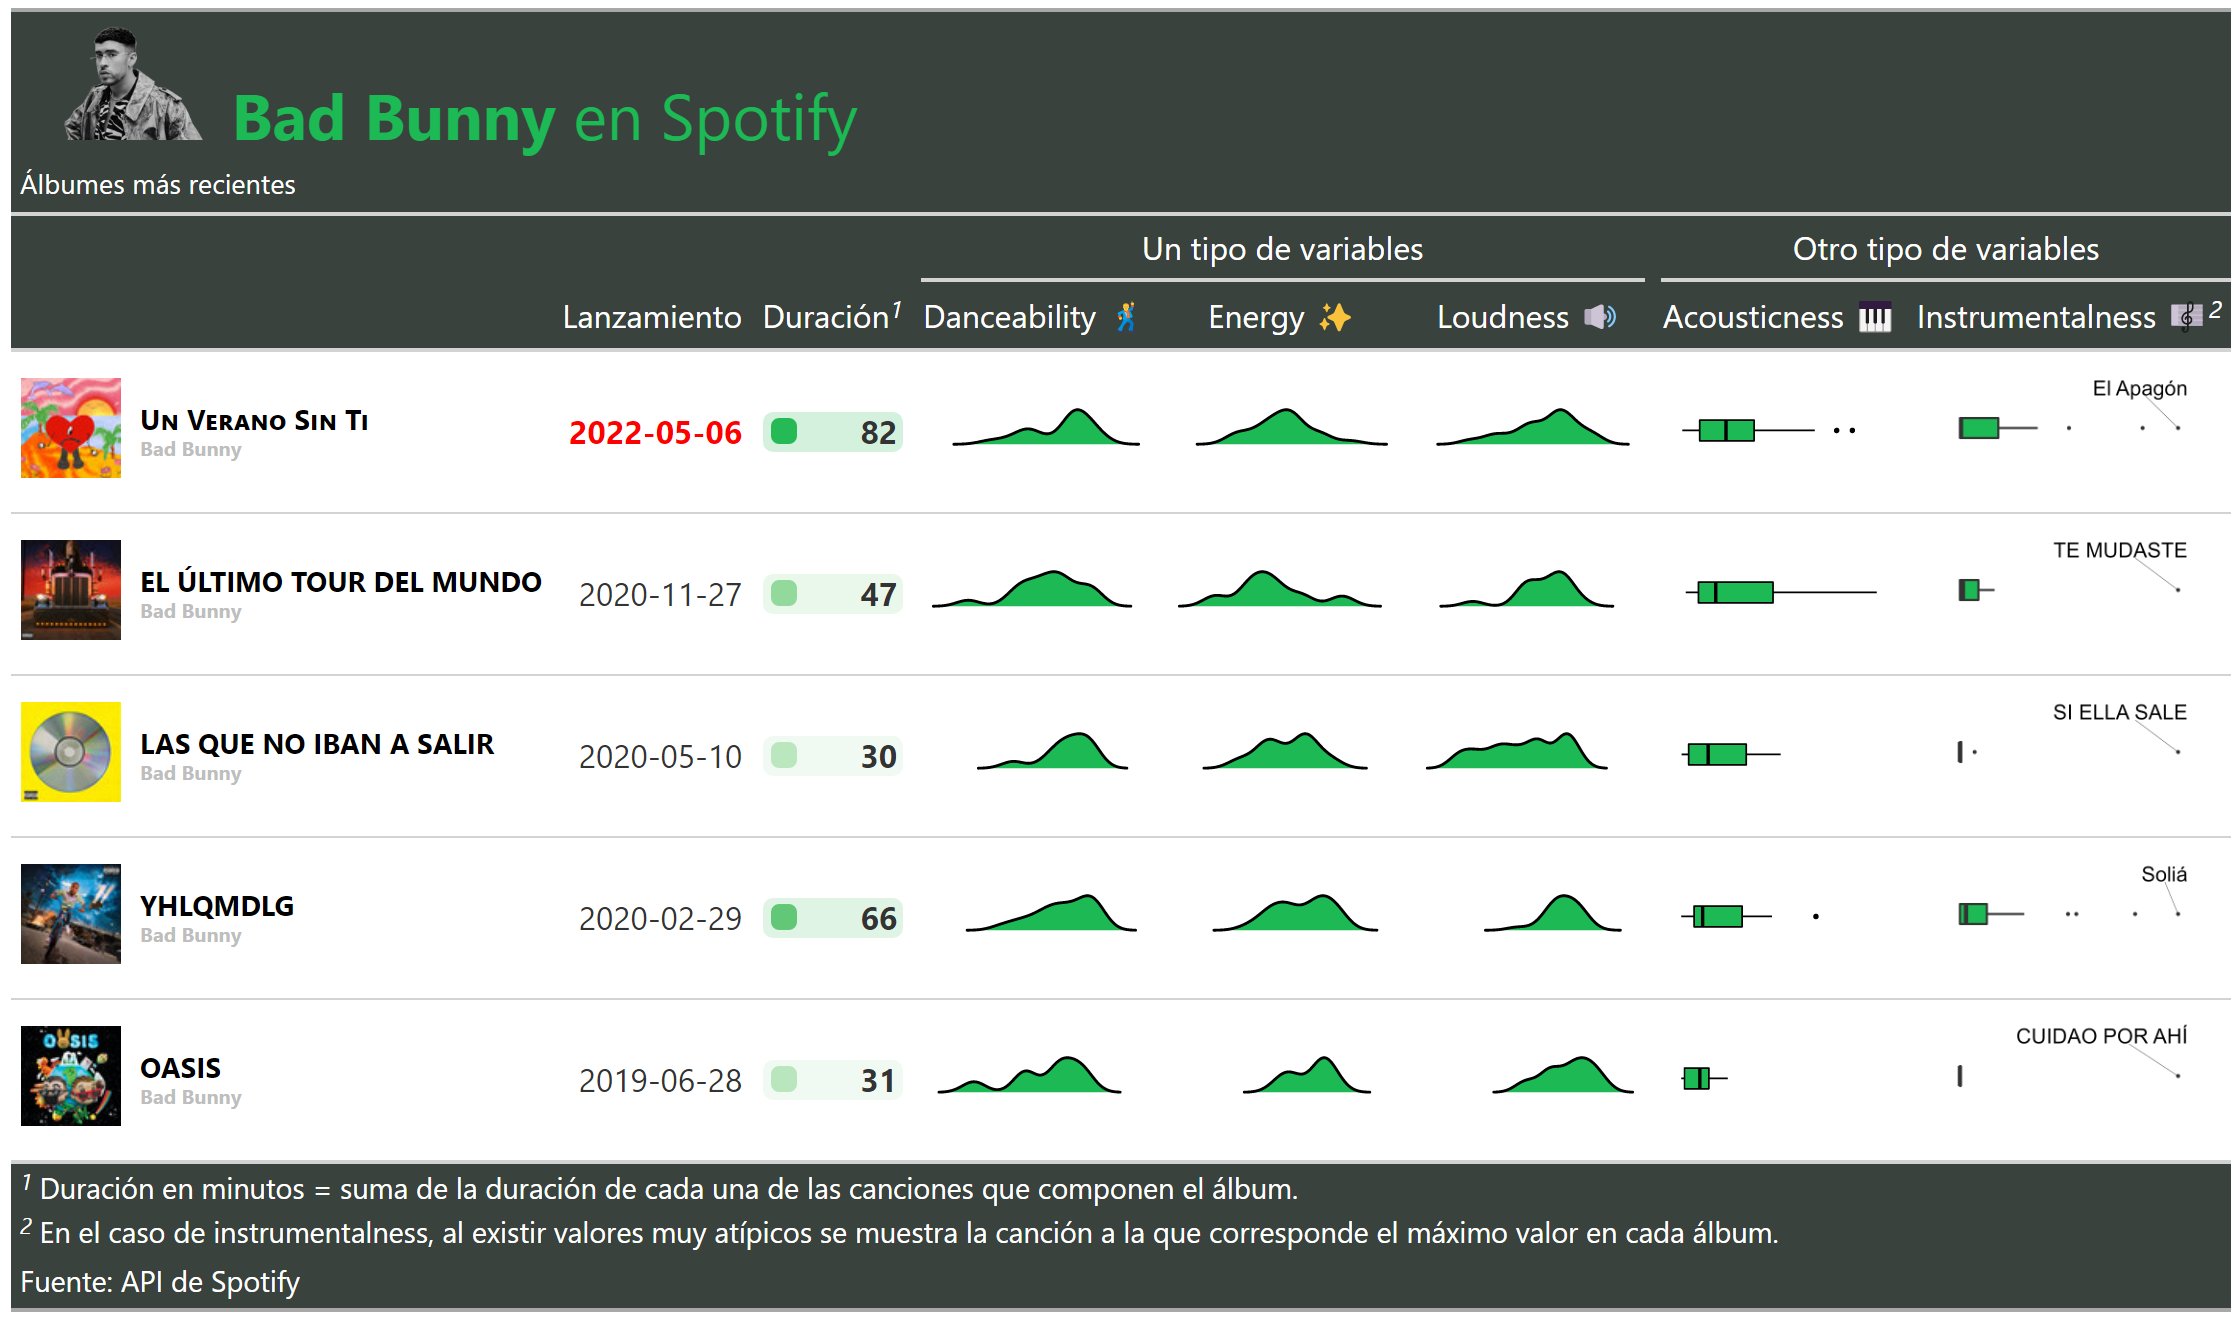Image resolution: width=2240 pixels, height=1320 pixels.
Task: Click the release date 2020-11-27
Action: point(660,595)
